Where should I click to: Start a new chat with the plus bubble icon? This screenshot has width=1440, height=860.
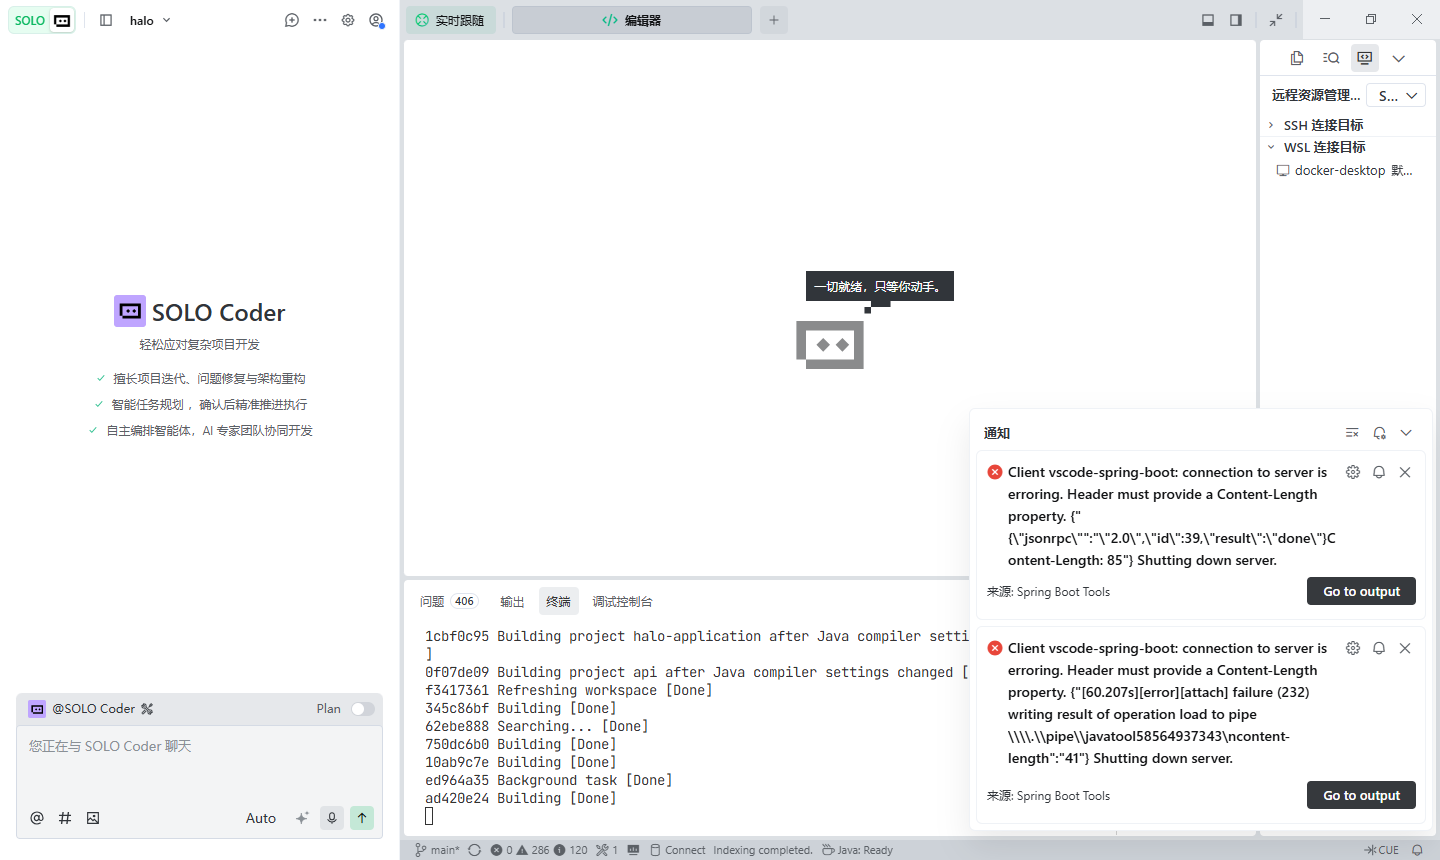coord(292,20)
